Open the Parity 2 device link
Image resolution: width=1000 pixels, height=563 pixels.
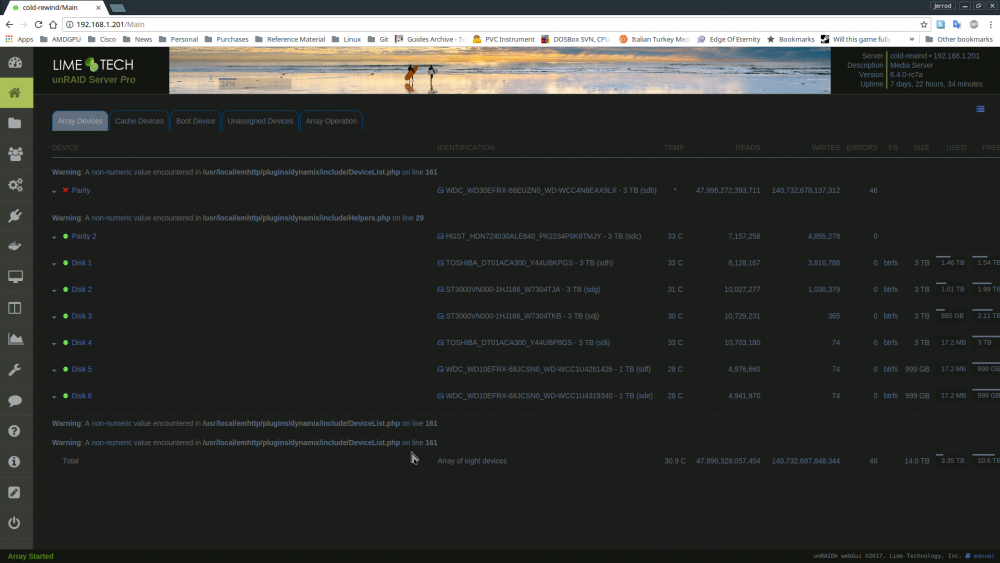pyautogui.click(x=84, y=237)
